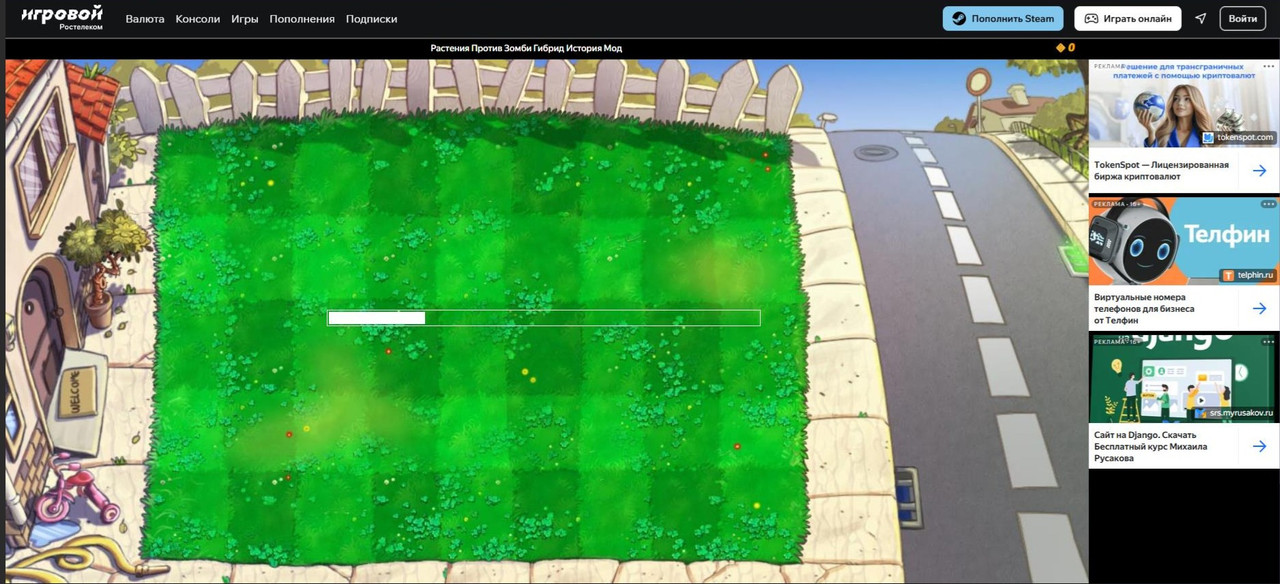Image resolution: width=1280 pixels, height=584 pixels.
Task: Open the options dots on the Django ad
Action: pos(1268,341)
